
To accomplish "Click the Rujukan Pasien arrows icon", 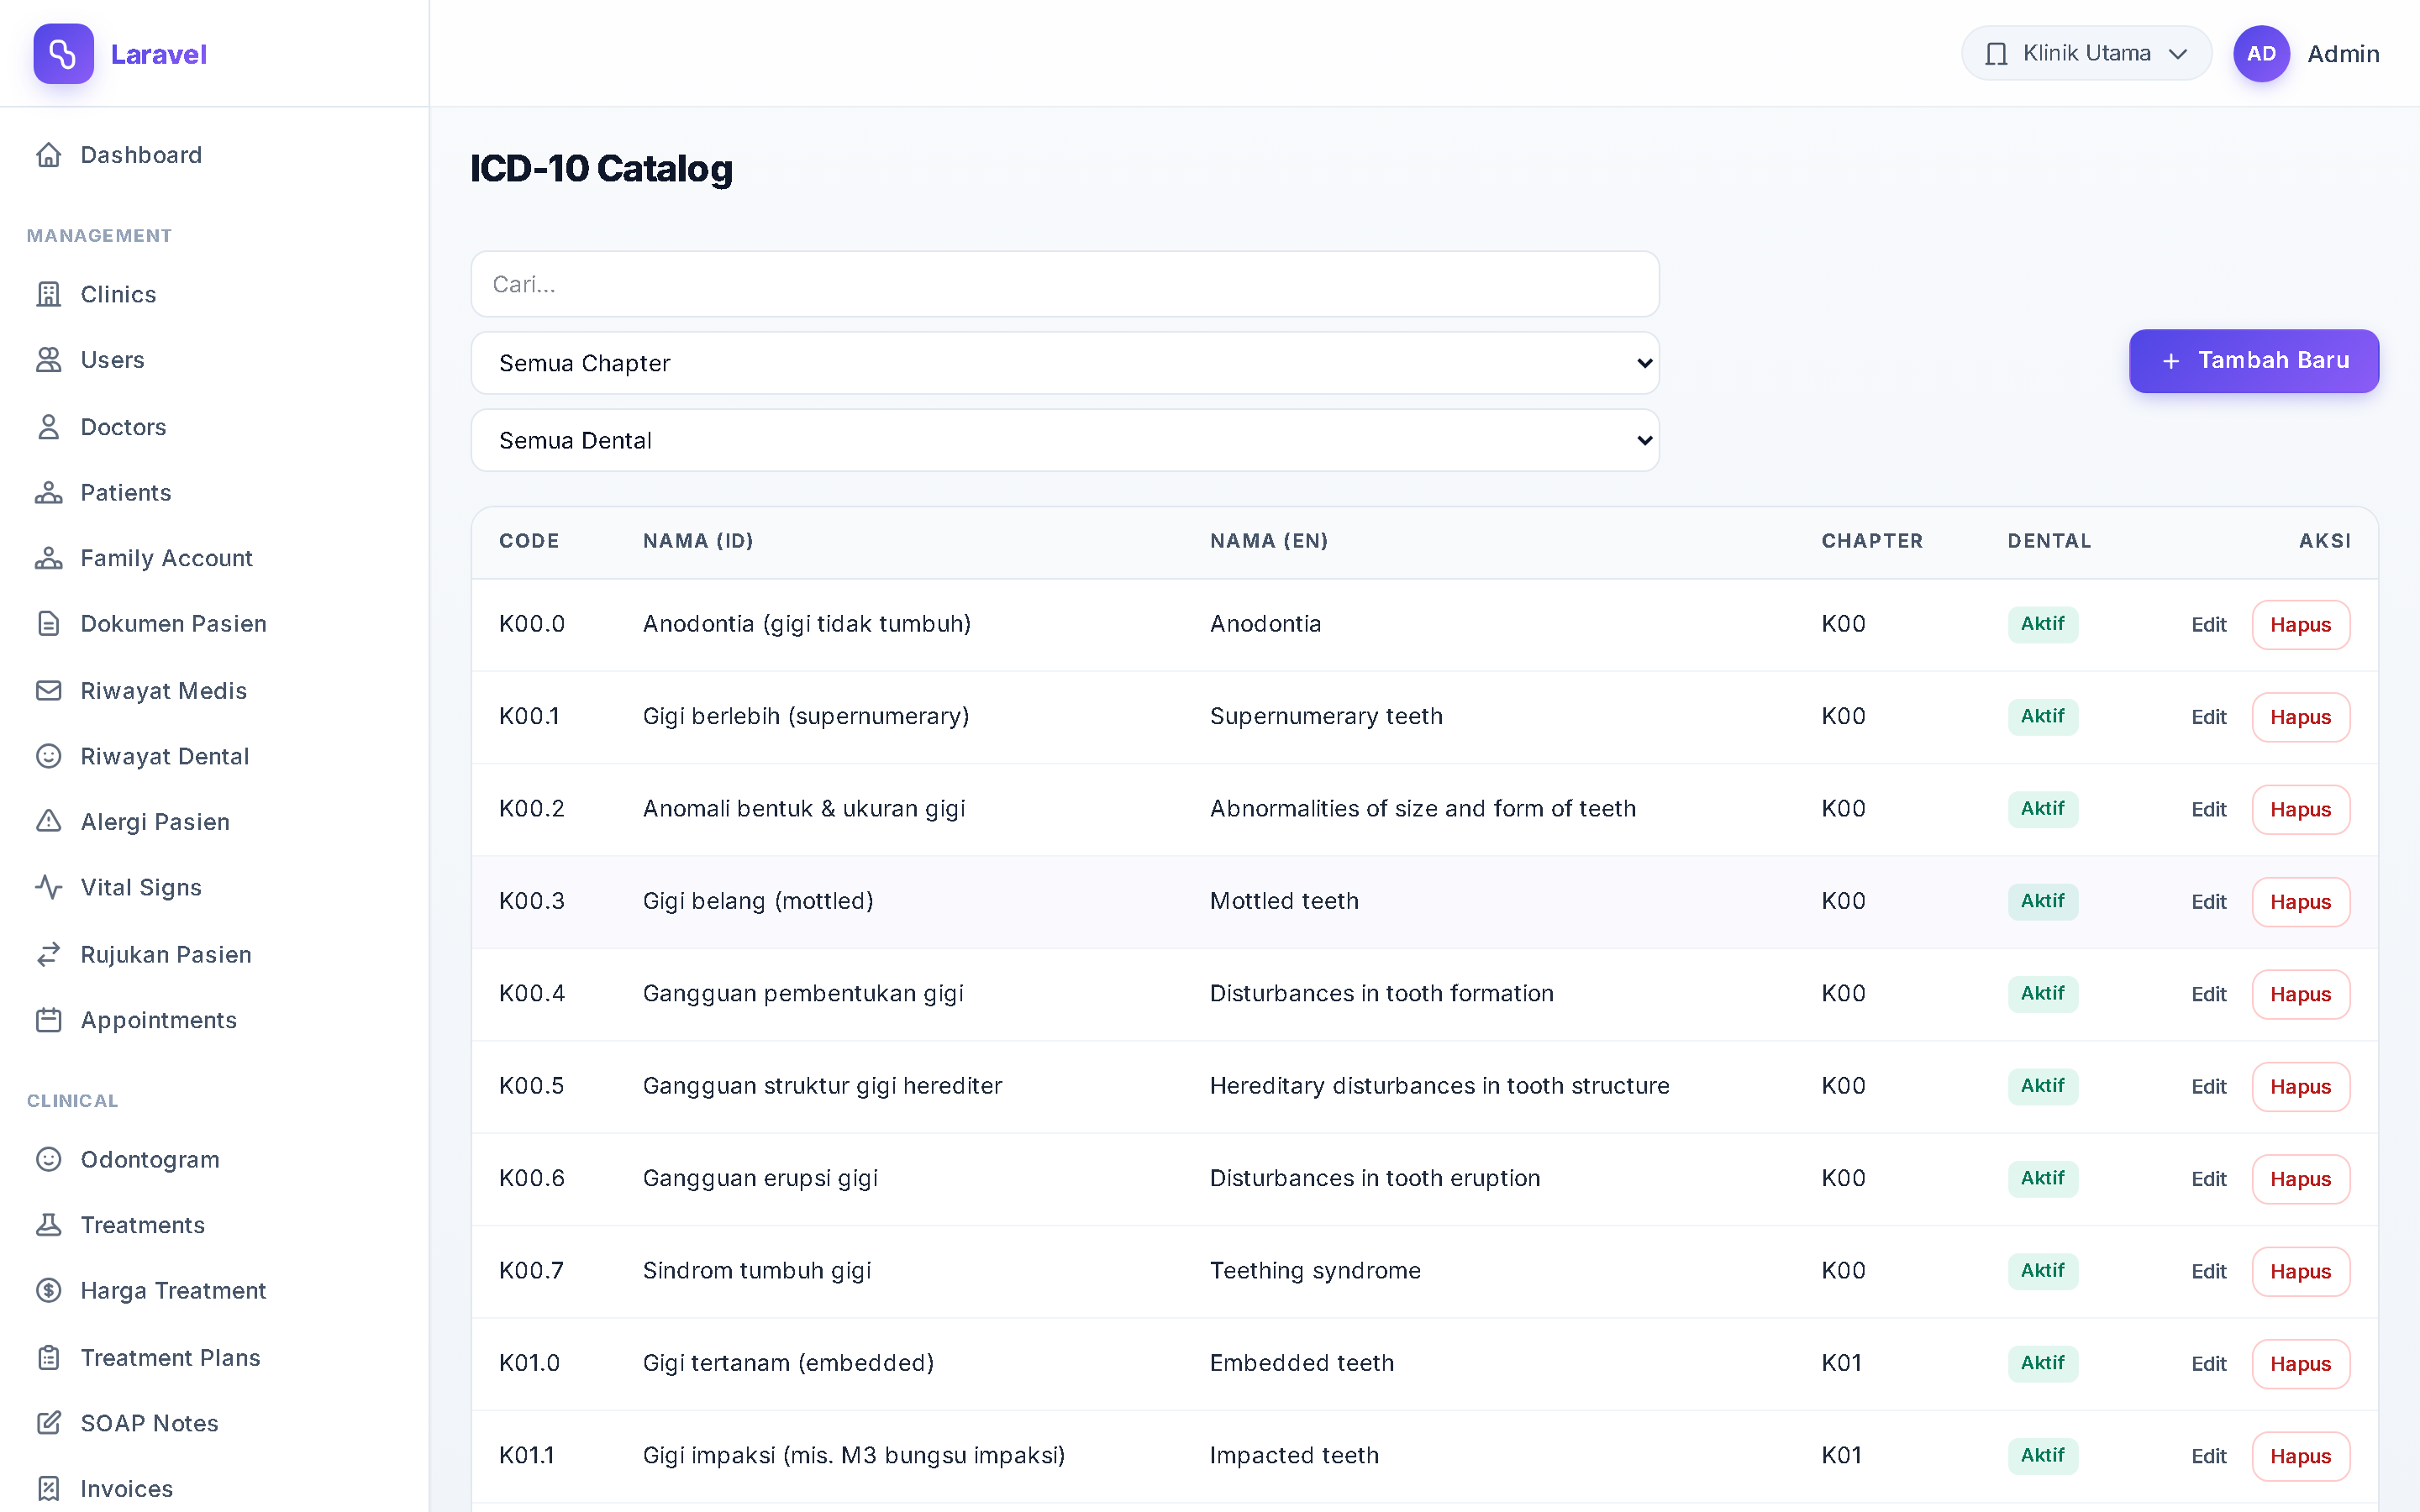I will (x=48, y=955).
